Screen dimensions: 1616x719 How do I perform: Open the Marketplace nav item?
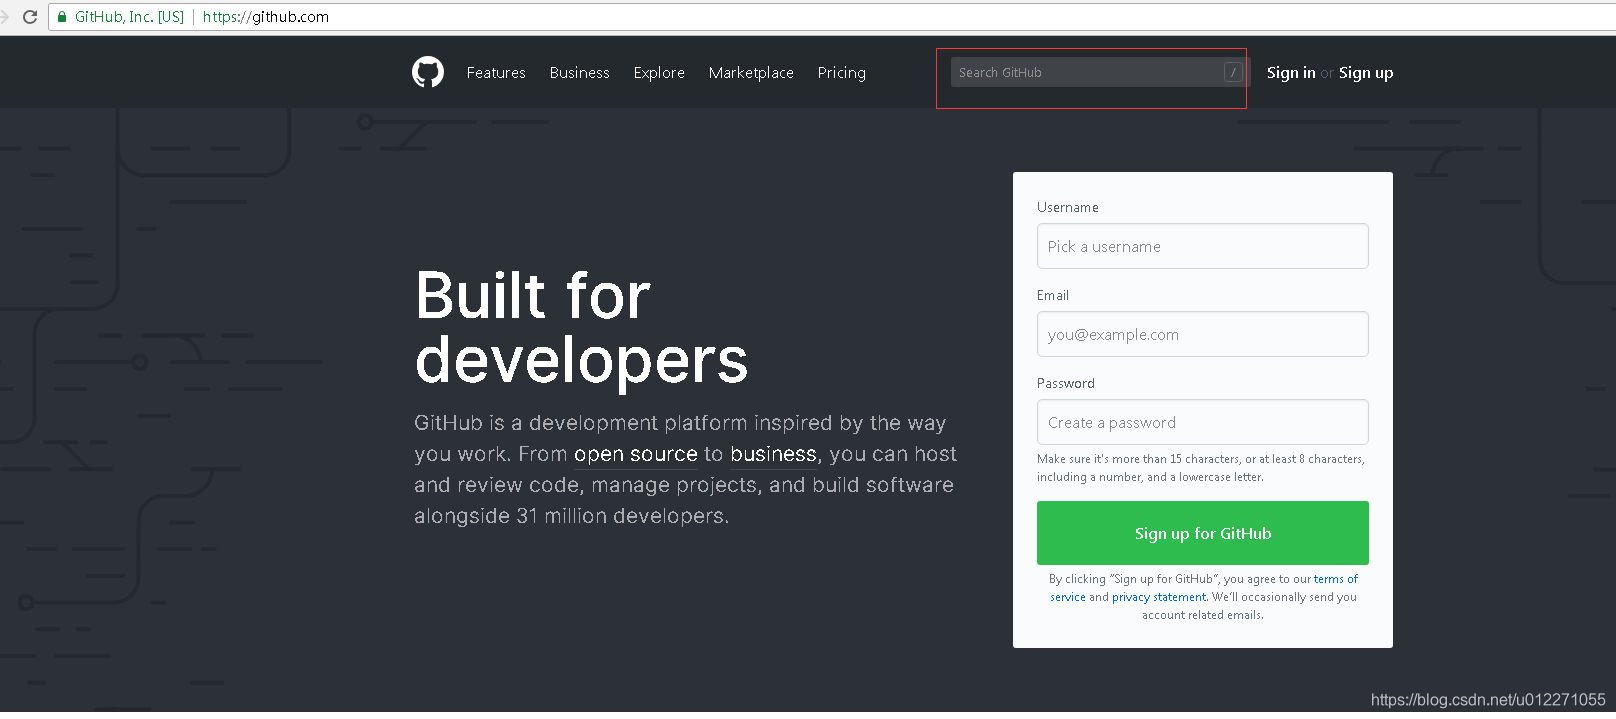[751, 73]
